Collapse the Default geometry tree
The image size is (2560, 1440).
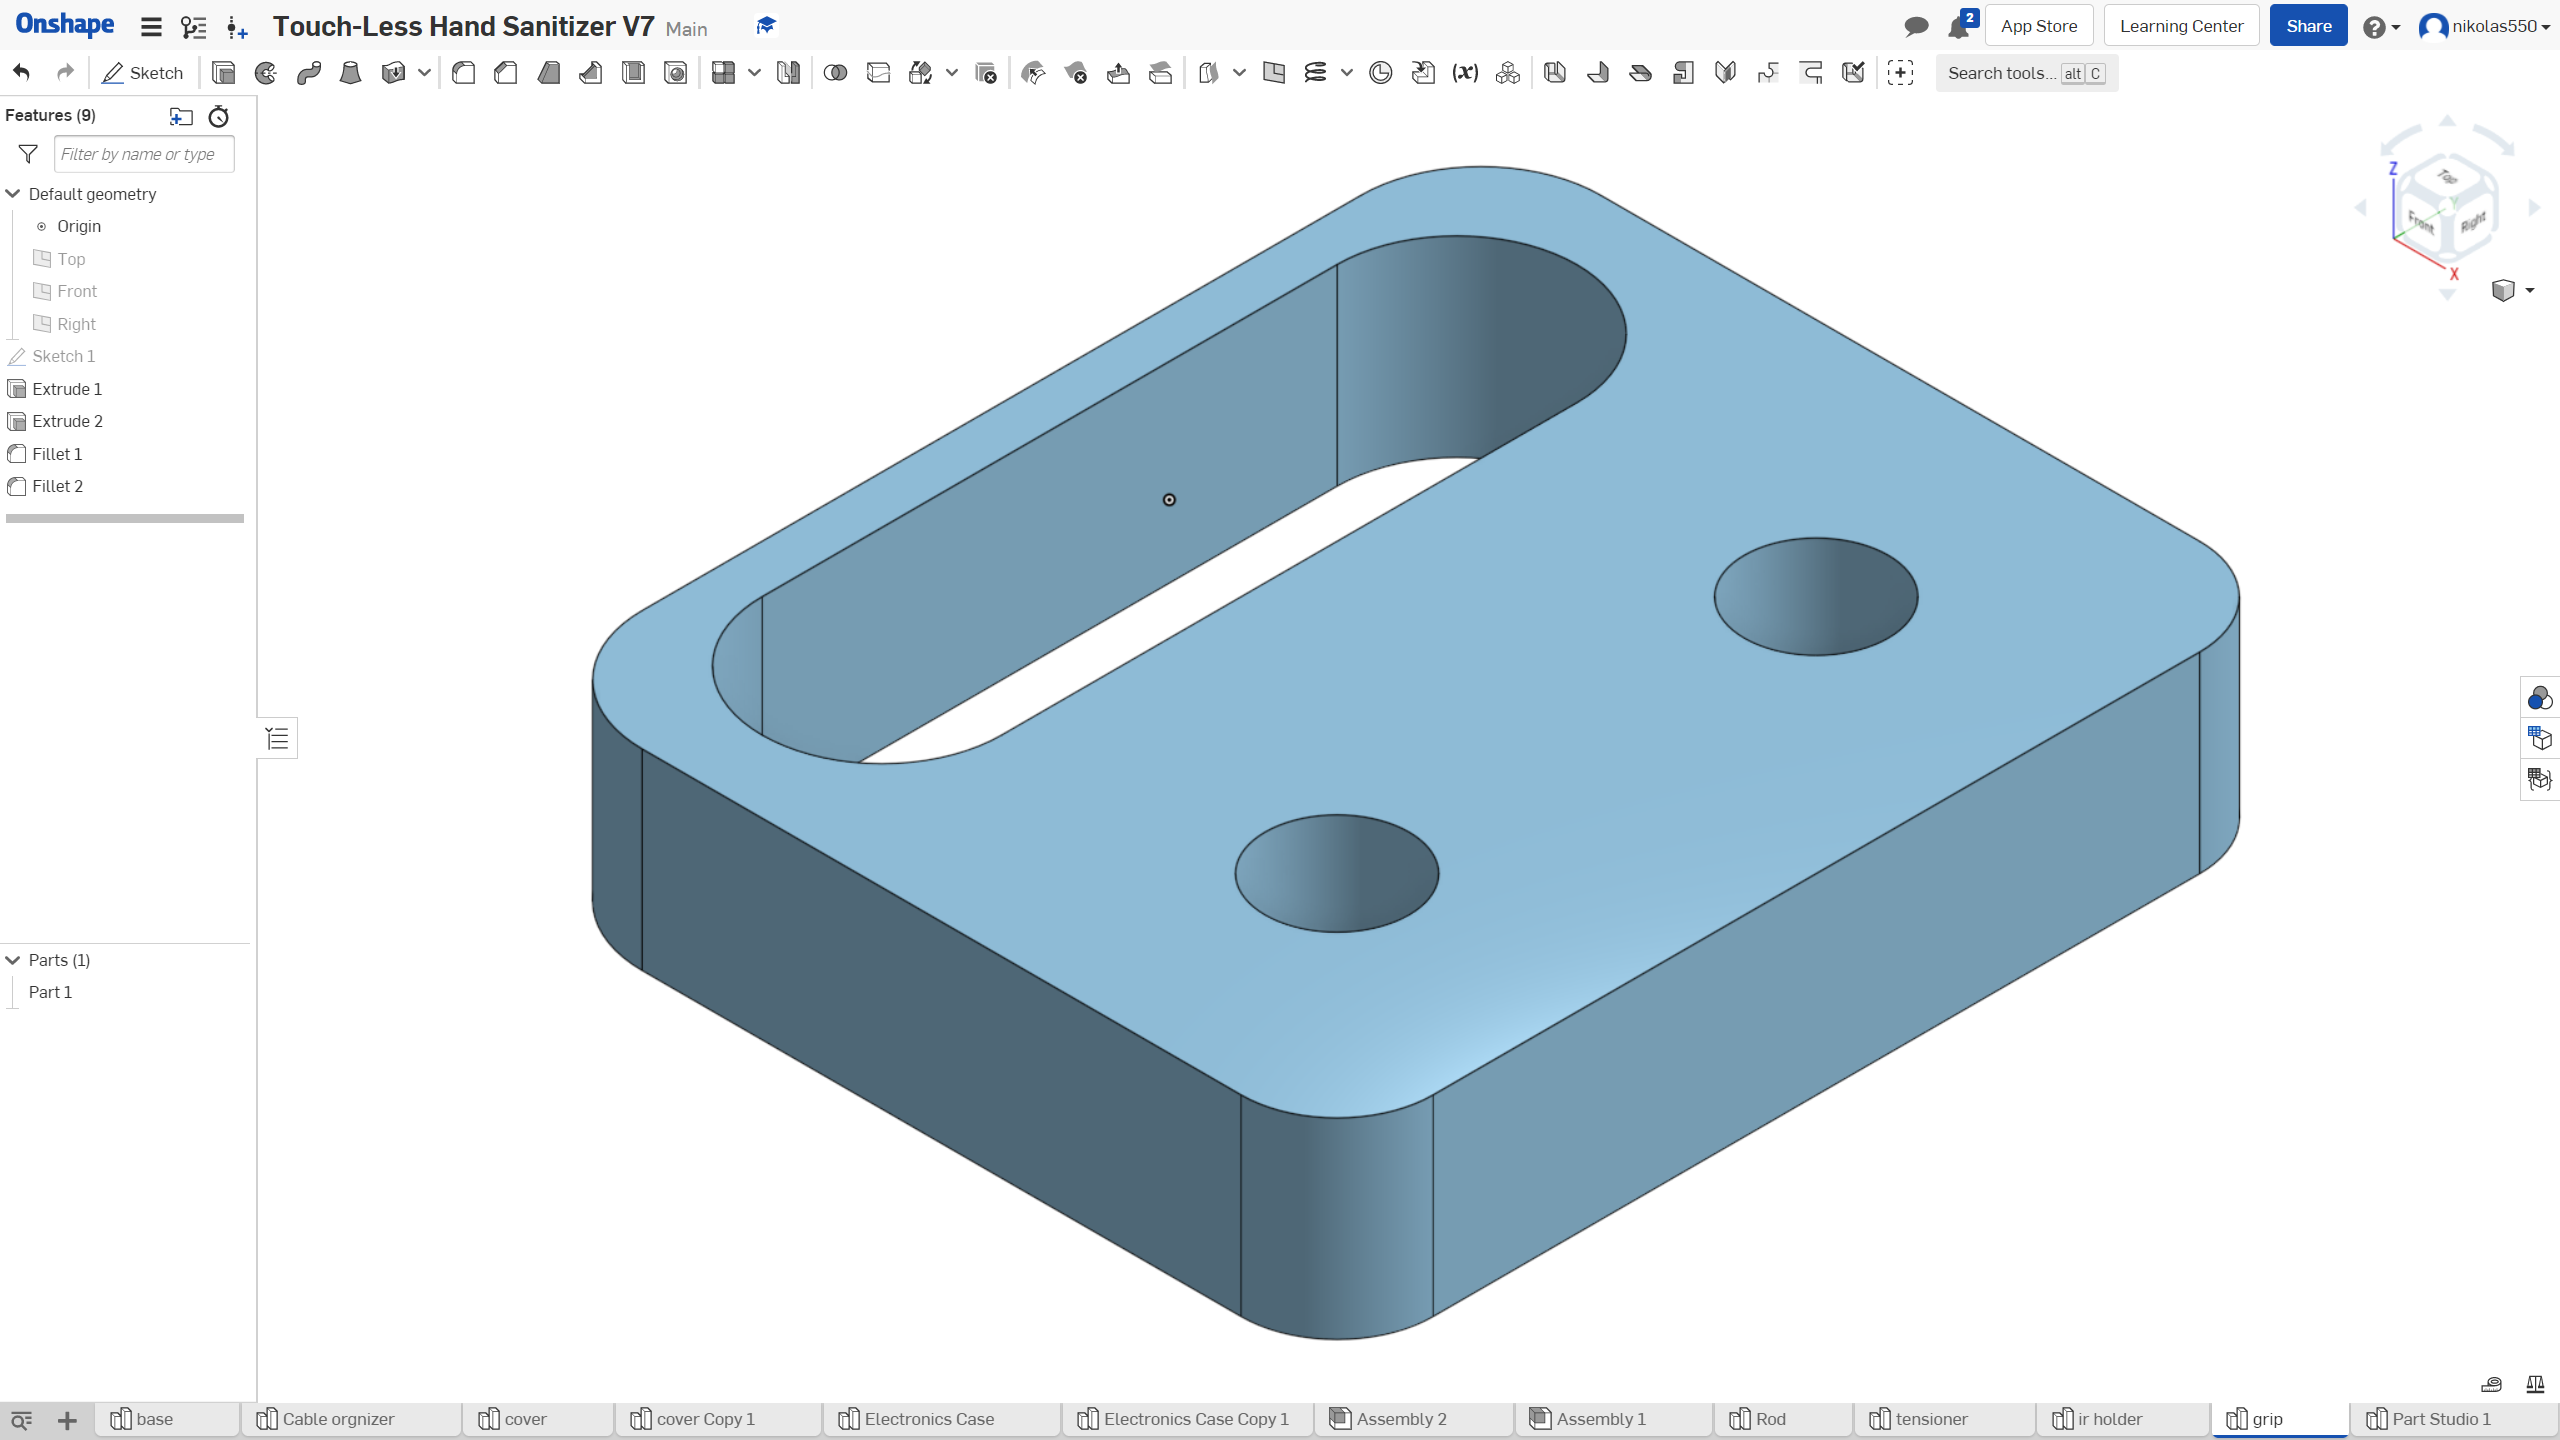(13, 194)
